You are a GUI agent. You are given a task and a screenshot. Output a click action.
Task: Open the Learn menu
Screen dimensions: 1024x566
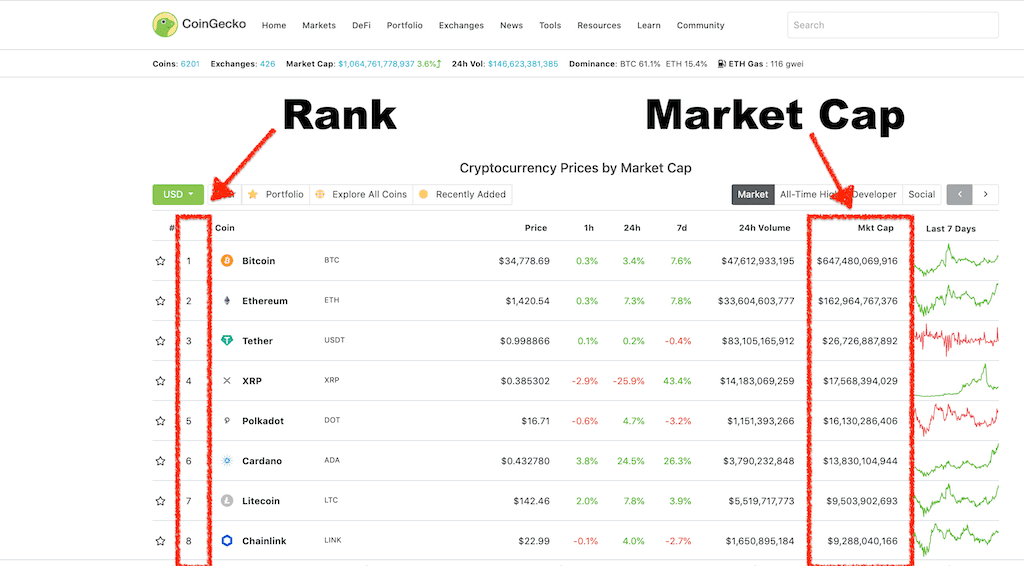(x=648, y=25)
